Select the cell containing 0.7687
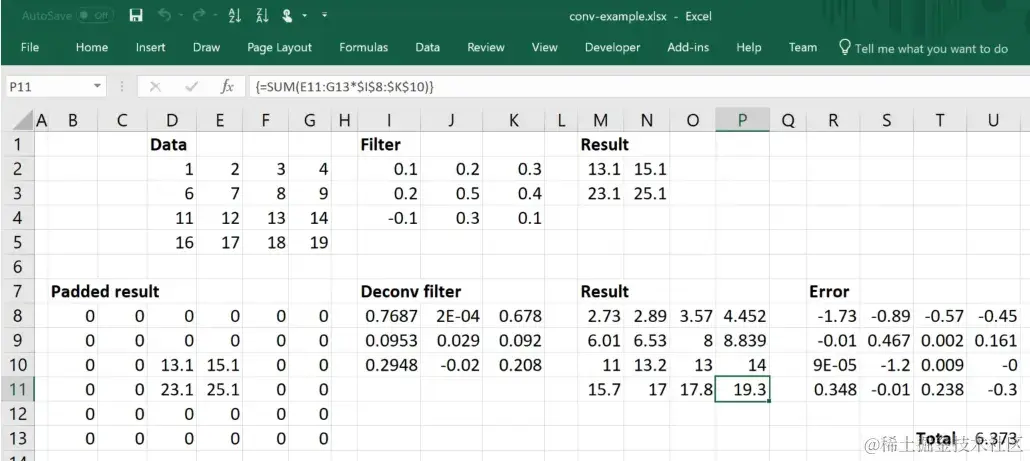The image size is (1030, 461). point(389,316)
